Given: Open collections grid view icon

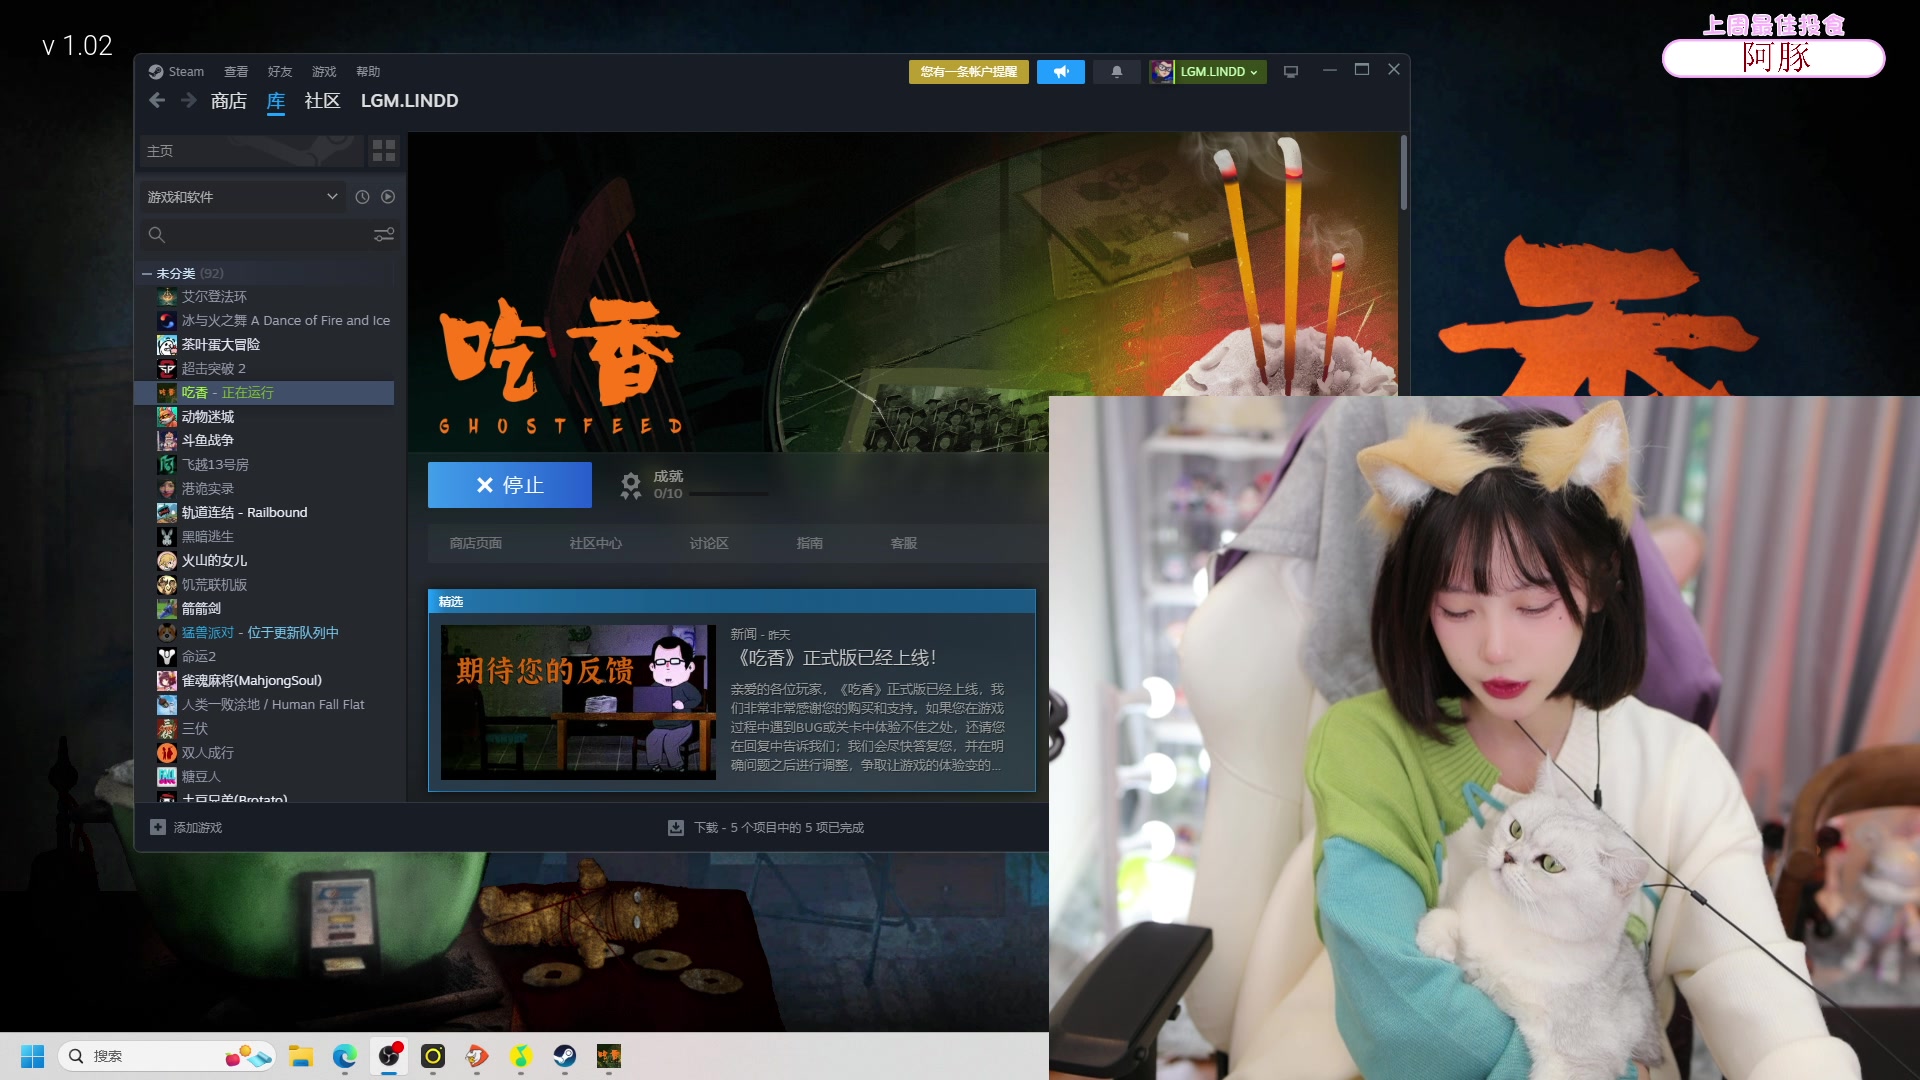Looking at the screenshot, I should tap(384, 151).
